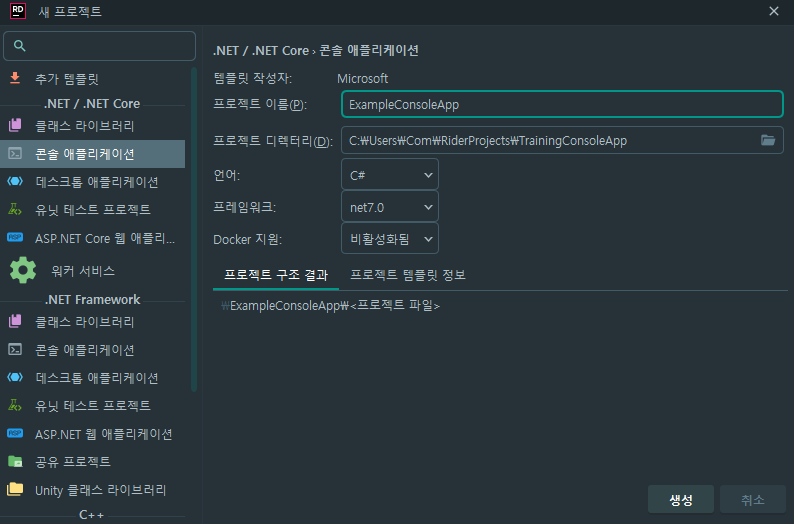Viewport: 794px width, 524px height.
Task: Click the ASP.NET 웹 애플리케이션 icon
Action: (x=15, y=433)
